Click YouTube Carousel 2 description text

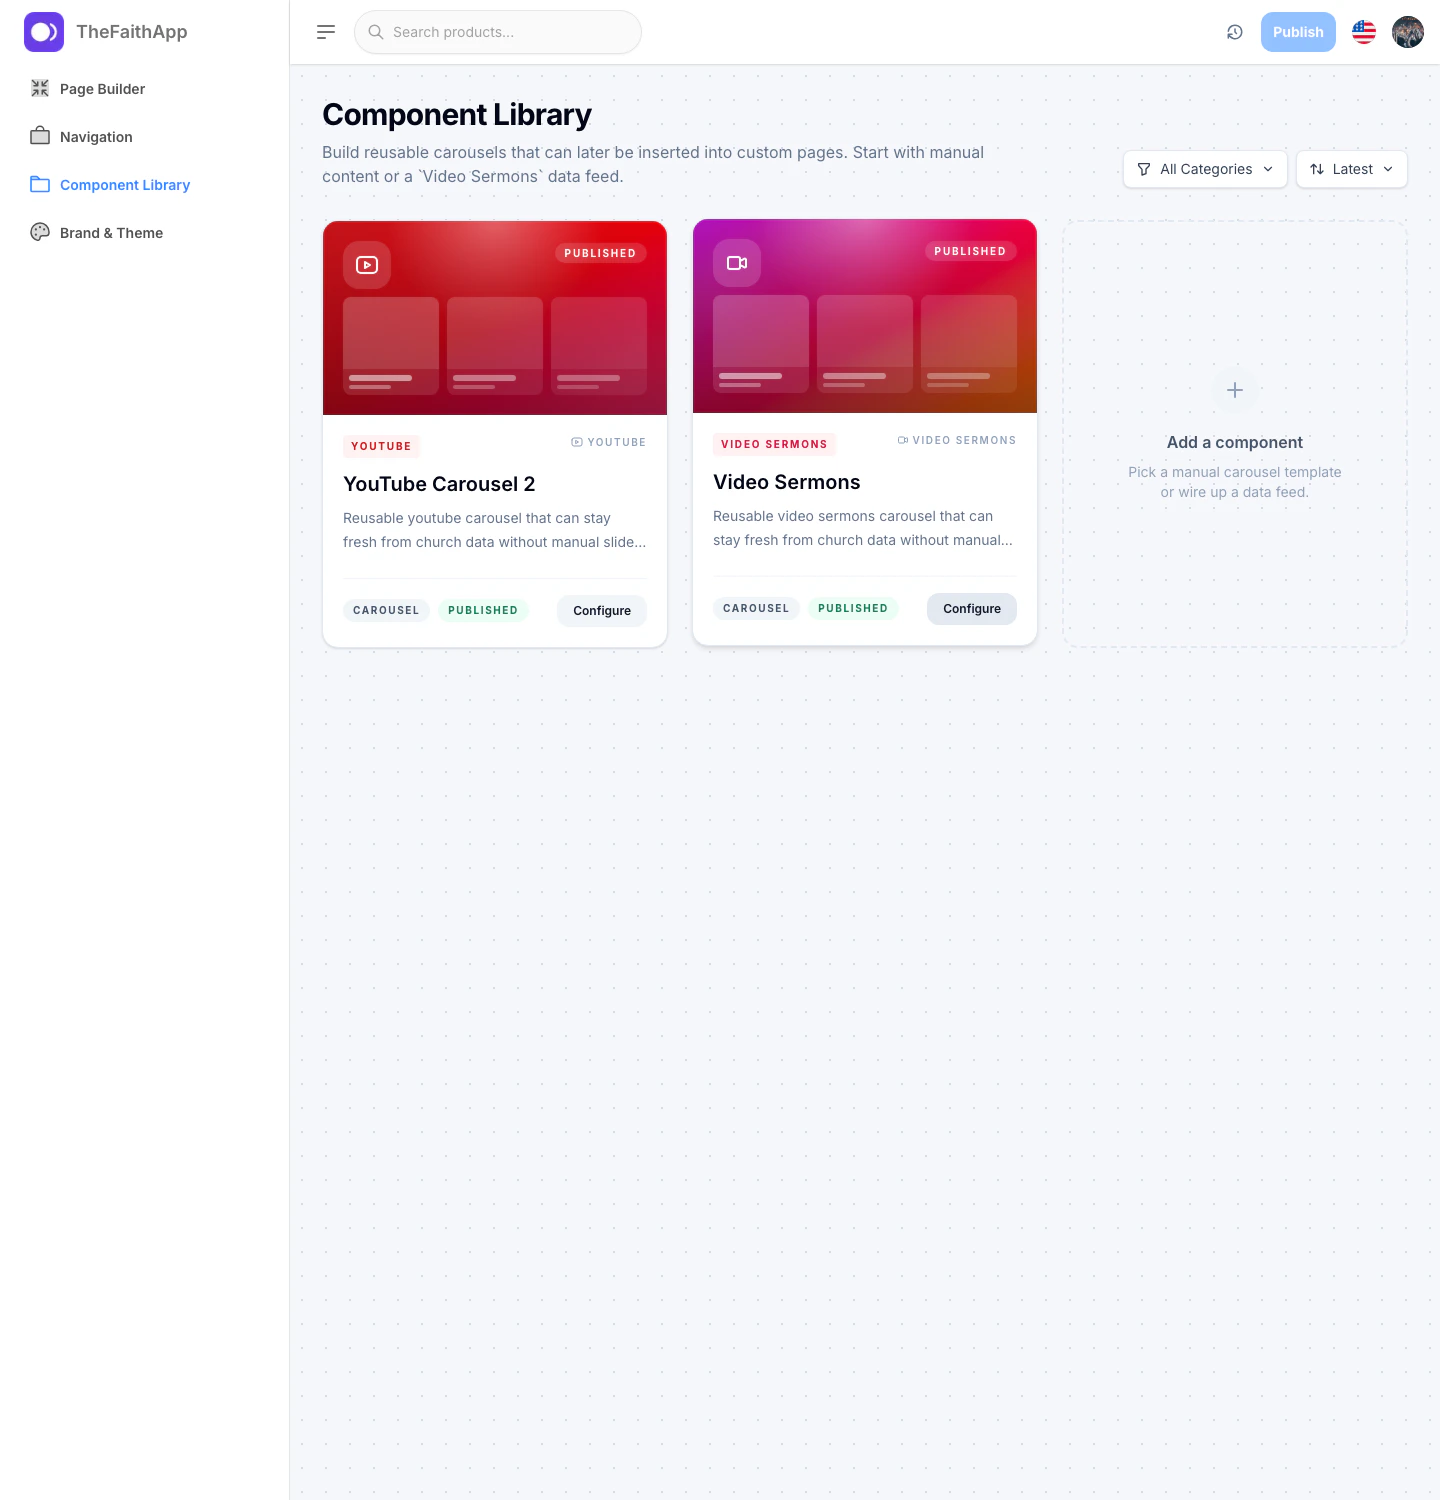coord(495,530)
